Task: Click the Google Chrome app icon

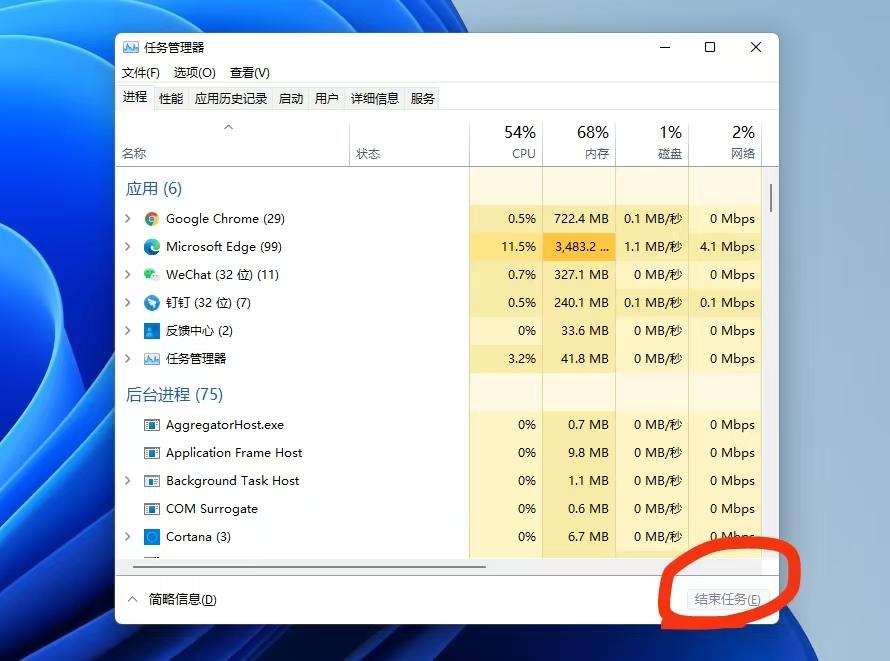Action: click(x=152, y=219)
